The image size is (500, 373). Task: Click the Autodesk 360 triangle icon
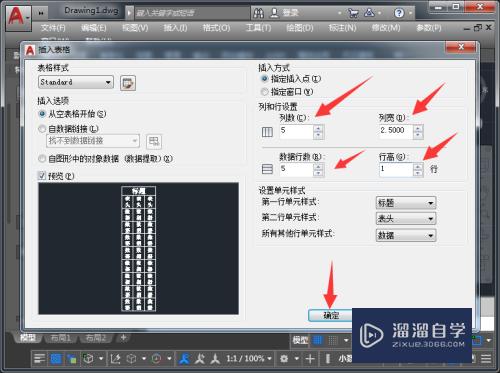pos(369,13)
